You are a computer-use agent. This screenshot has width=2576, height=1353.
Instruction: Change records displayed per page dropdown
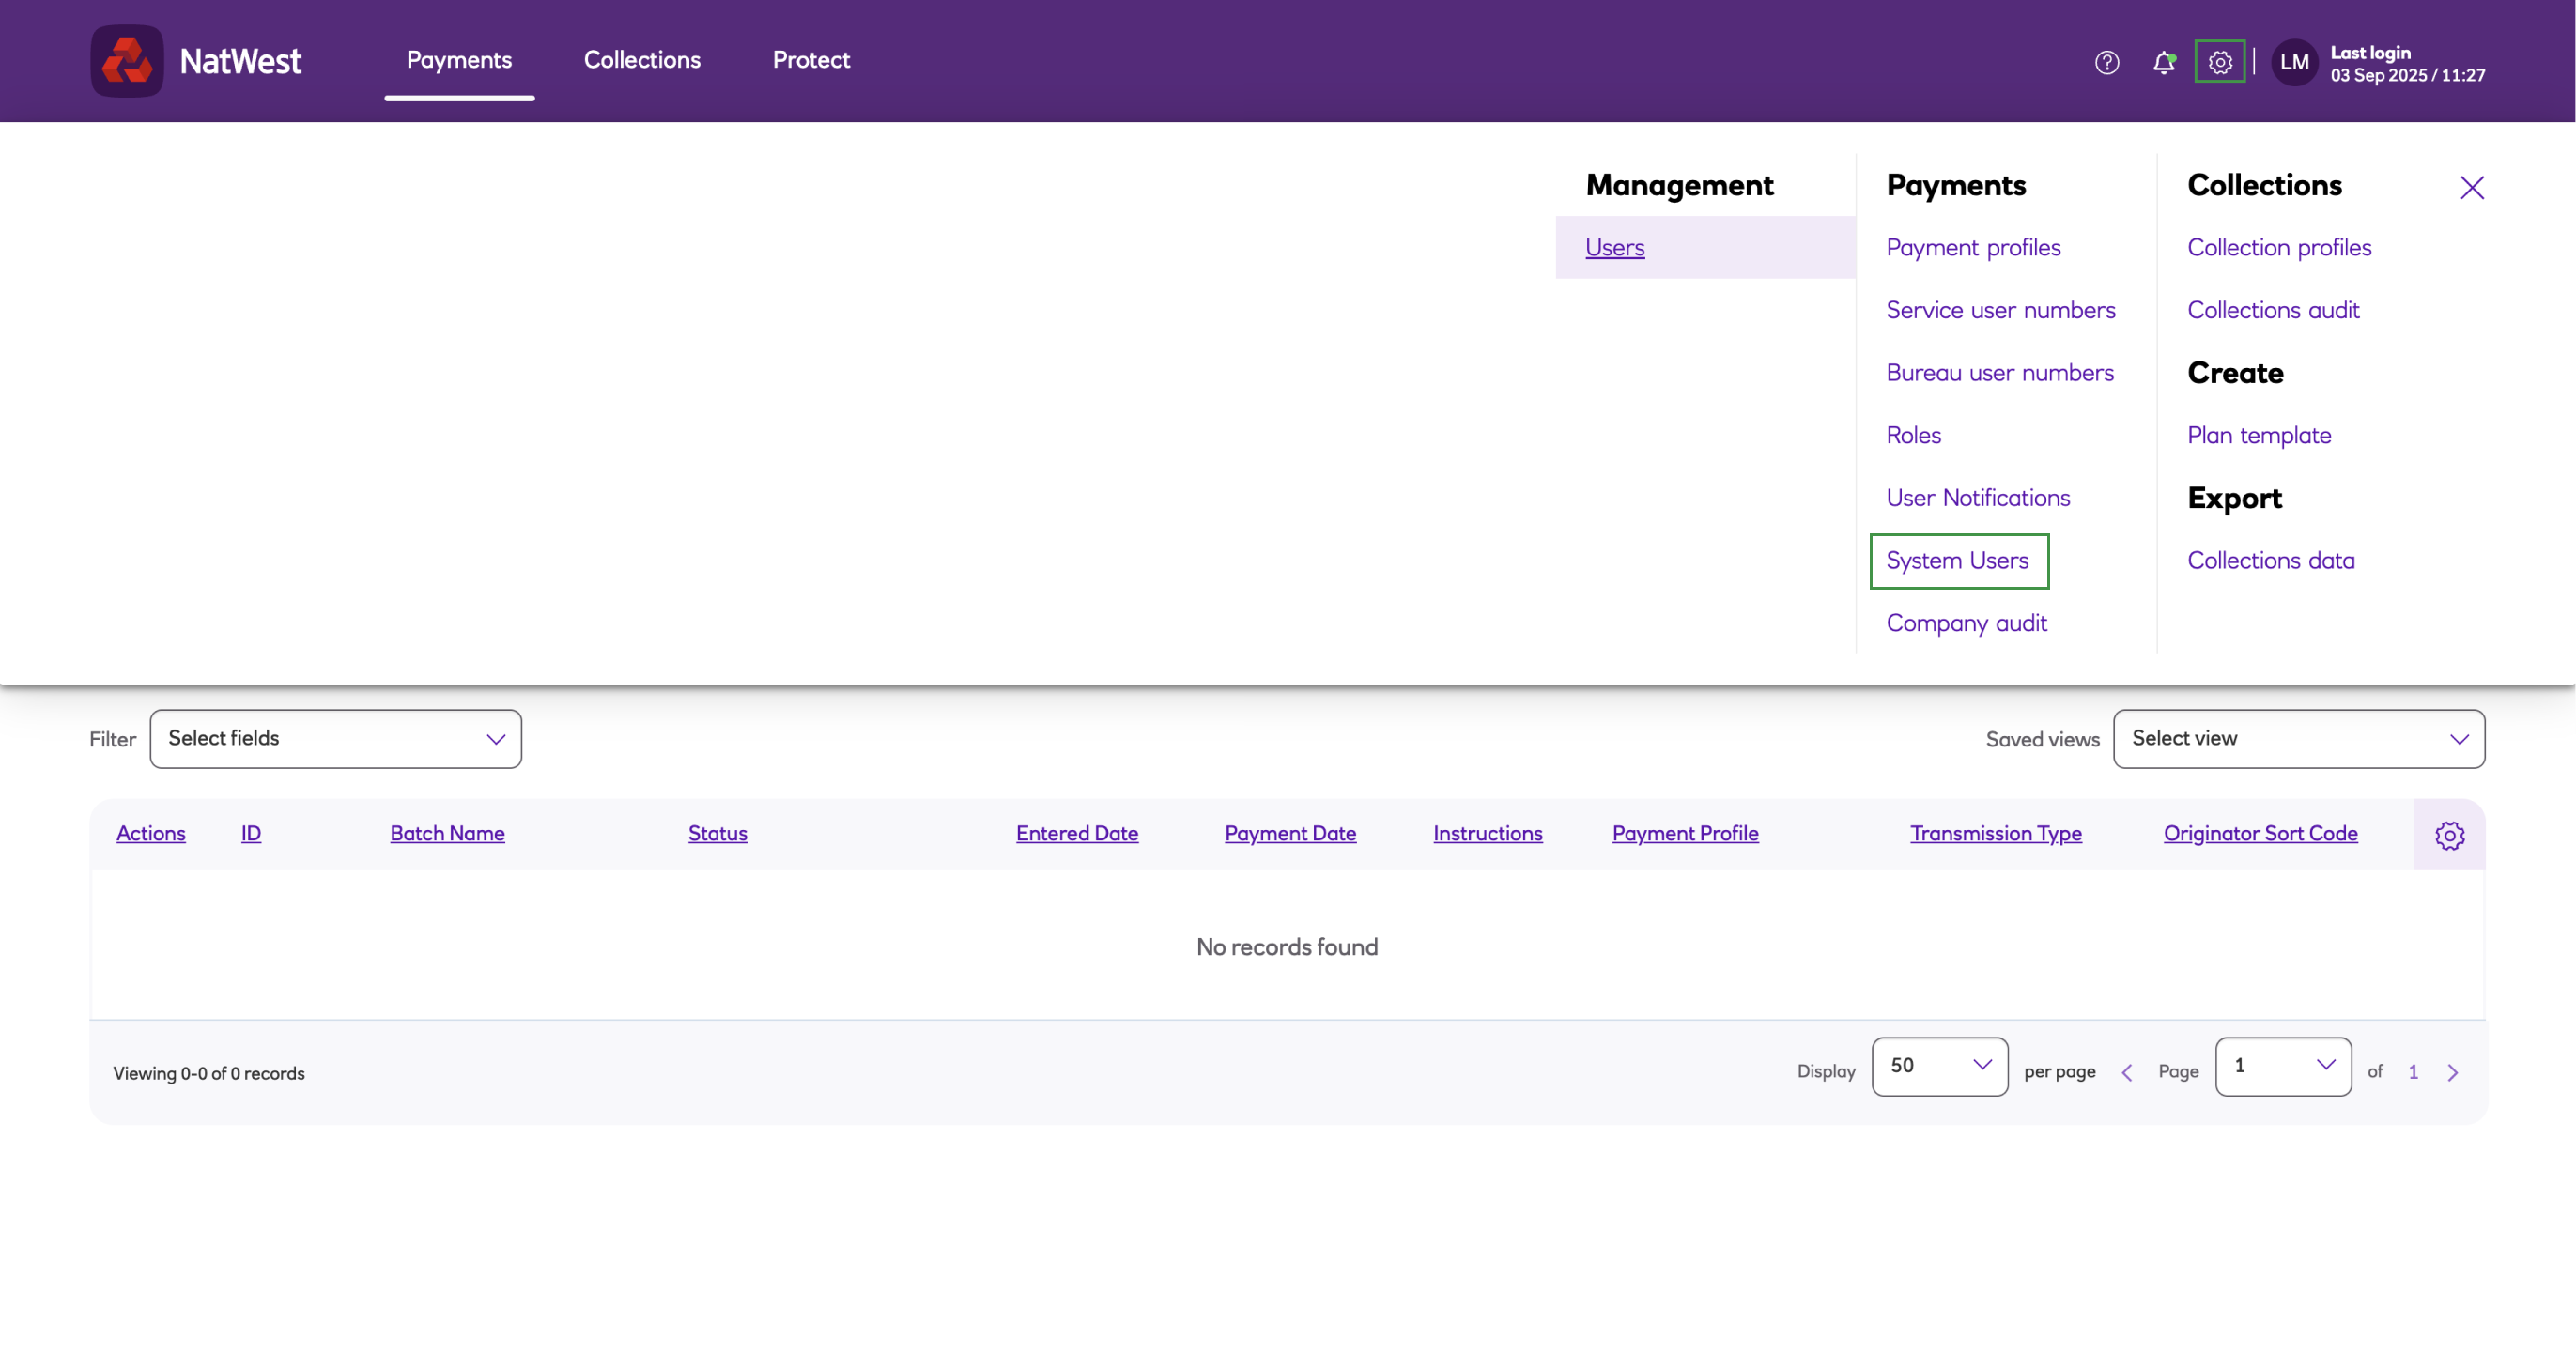point(1939,1066)
